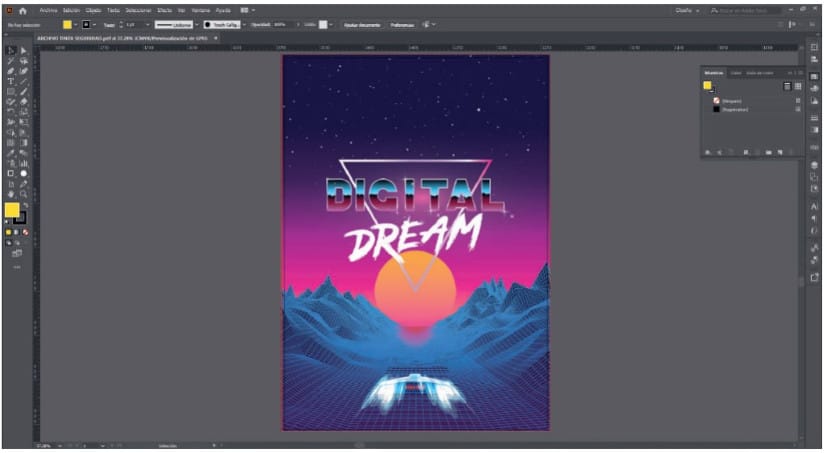Expand the stroke profile Uniforme dropdown

pos(196,23)
